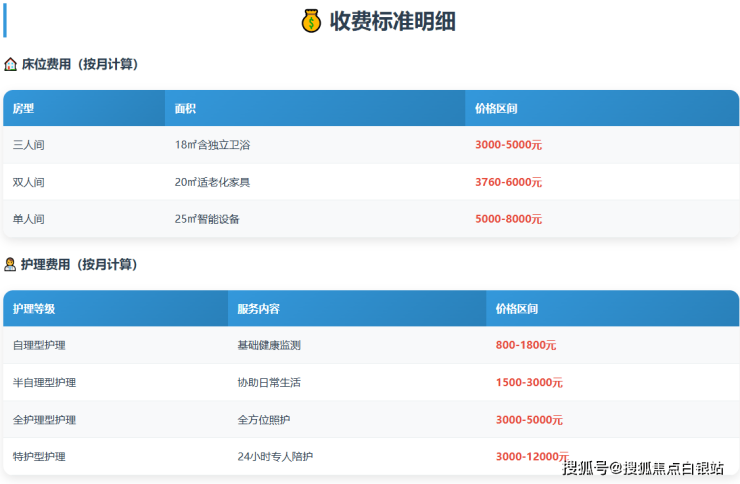This screenshot has height=484, width=740.
Task: Click the 协助日常生活 service description
Action: pos(269,382)
